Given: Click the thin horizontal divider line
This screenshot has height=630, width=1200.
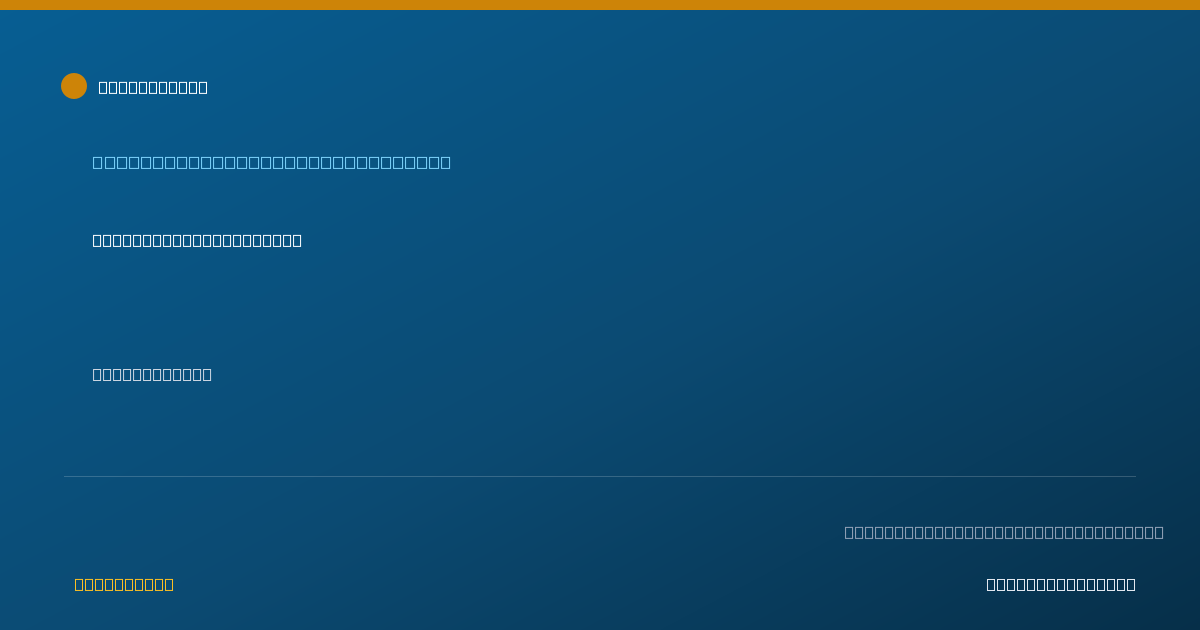Looking at the screenshot, I should pos(600,476).
